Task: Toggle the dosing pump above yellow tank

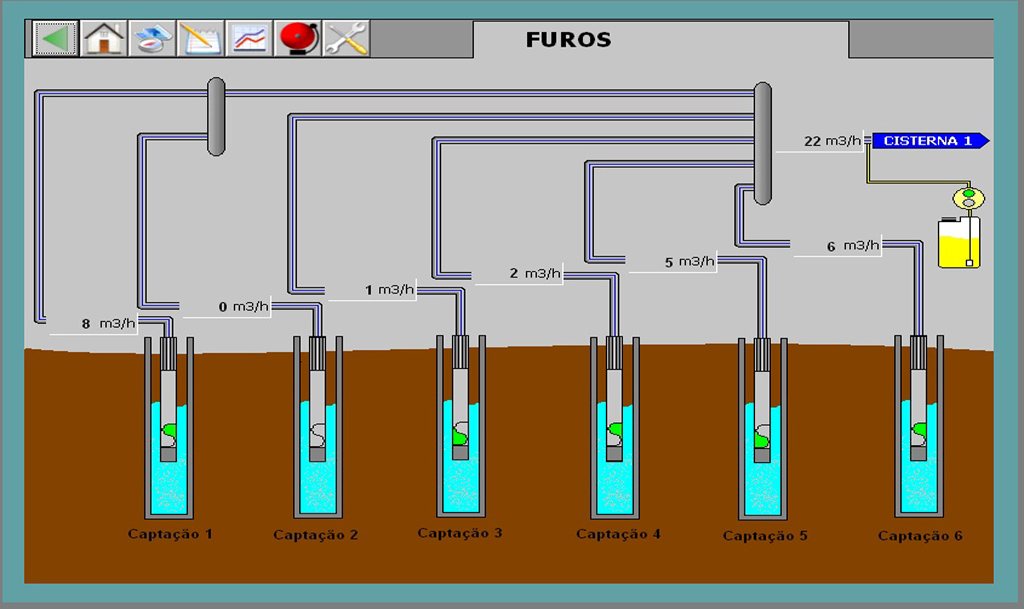Action: (967, 197)
